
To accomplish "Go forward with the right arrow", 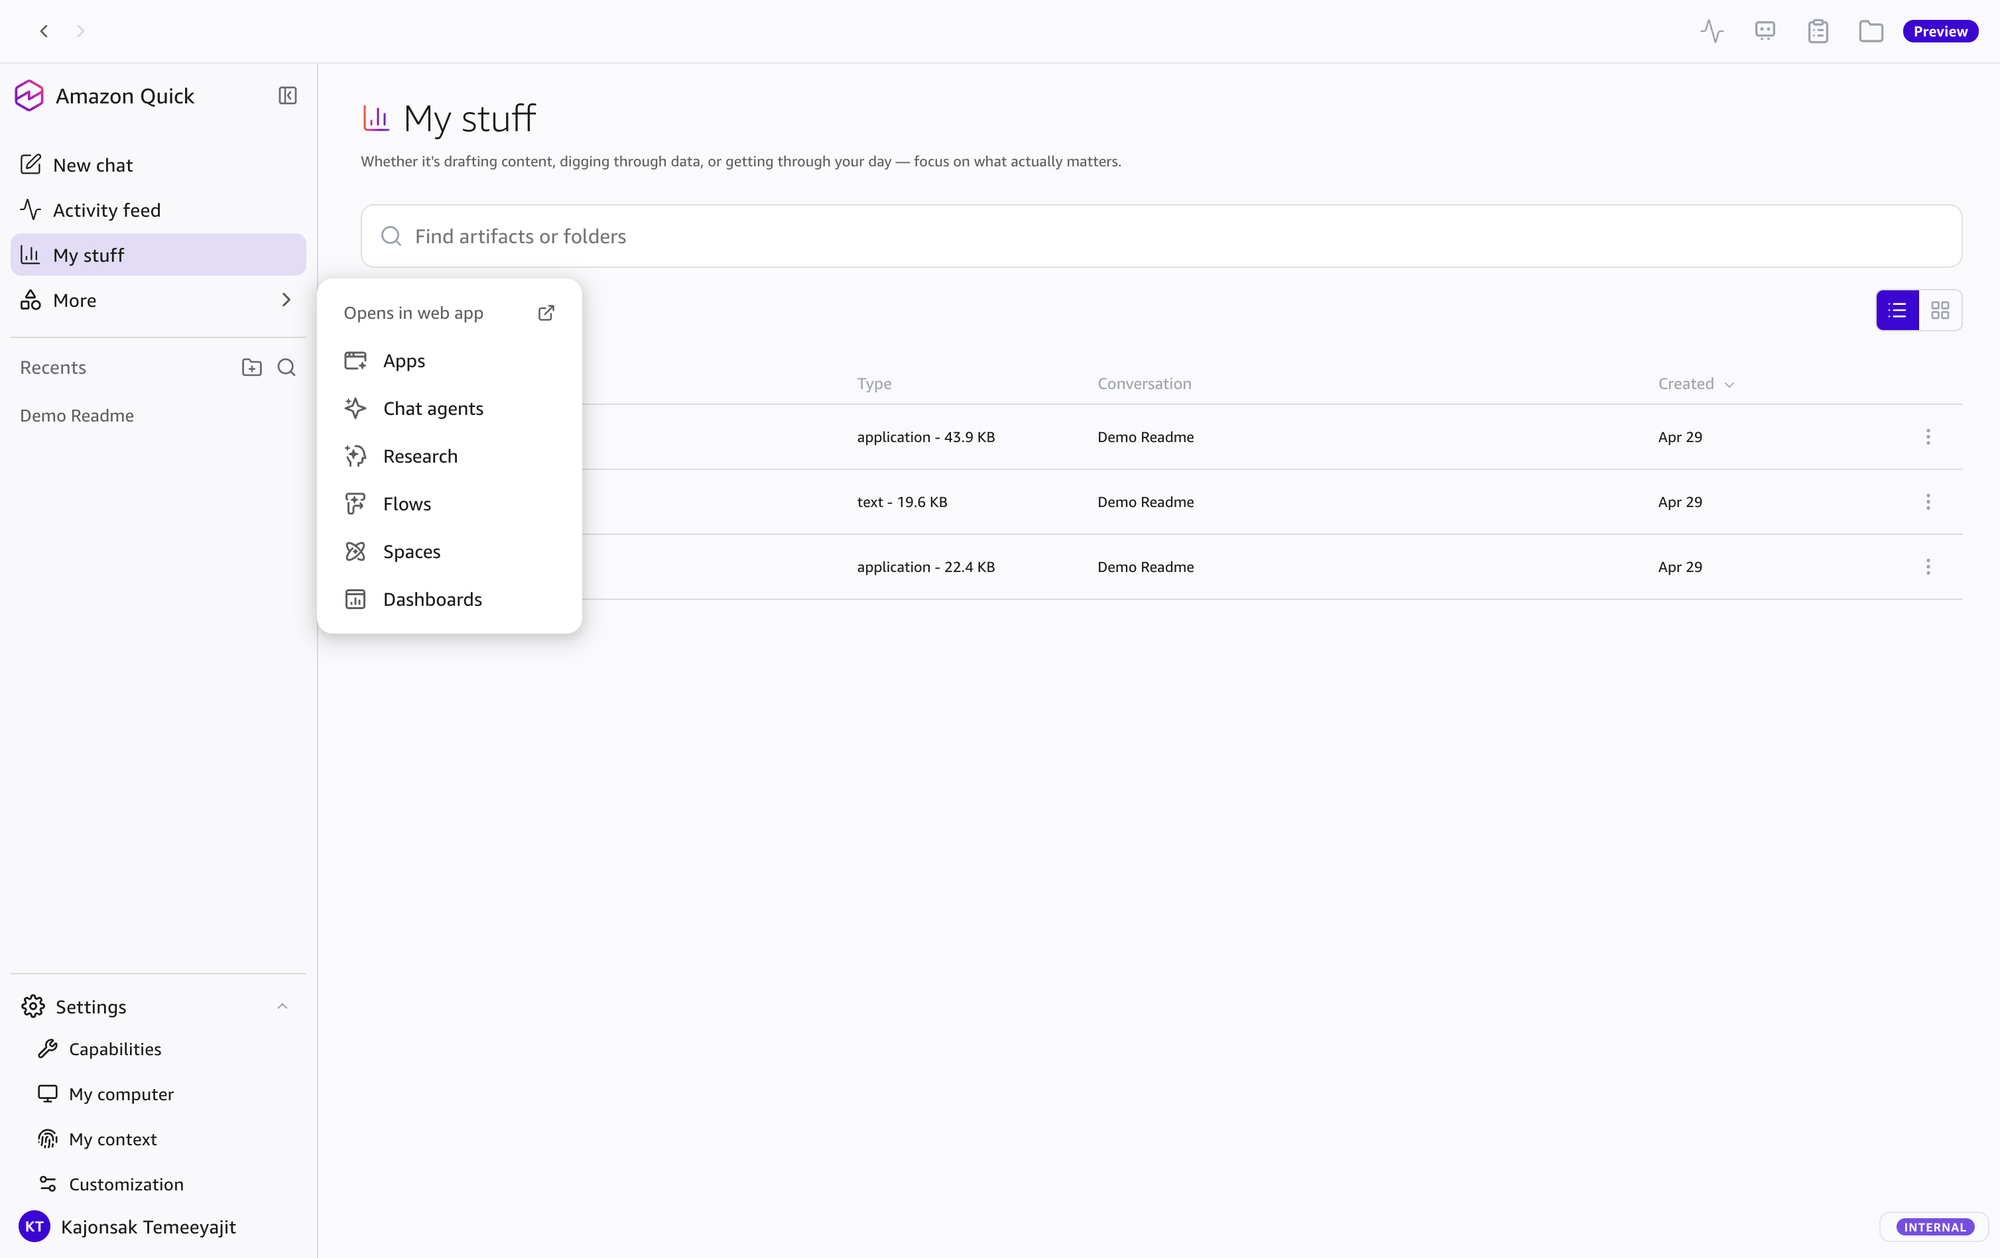I will pyautogui.click(x=81, y=31).
